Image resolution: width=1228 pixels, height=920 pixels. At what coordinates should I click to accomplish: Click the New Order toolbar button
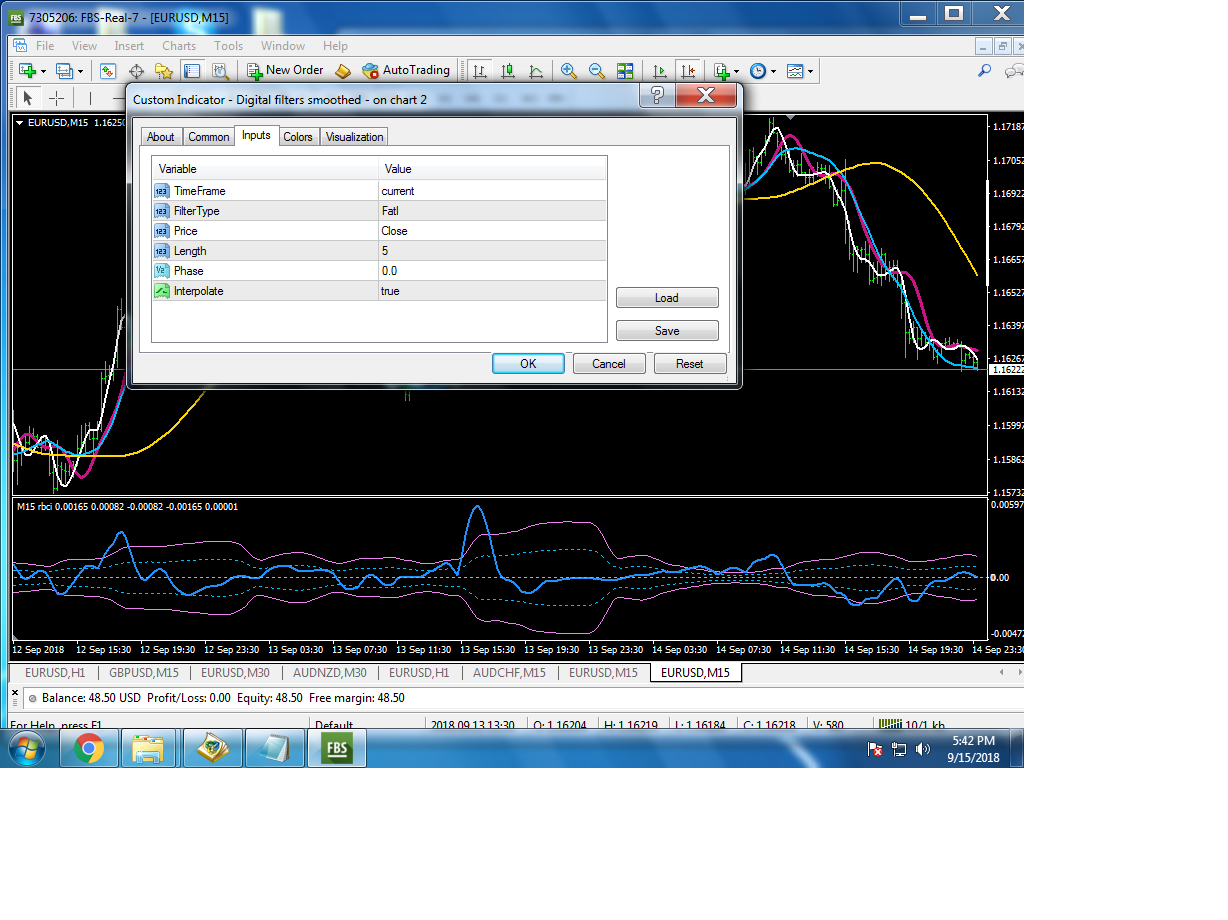[286, 70]
